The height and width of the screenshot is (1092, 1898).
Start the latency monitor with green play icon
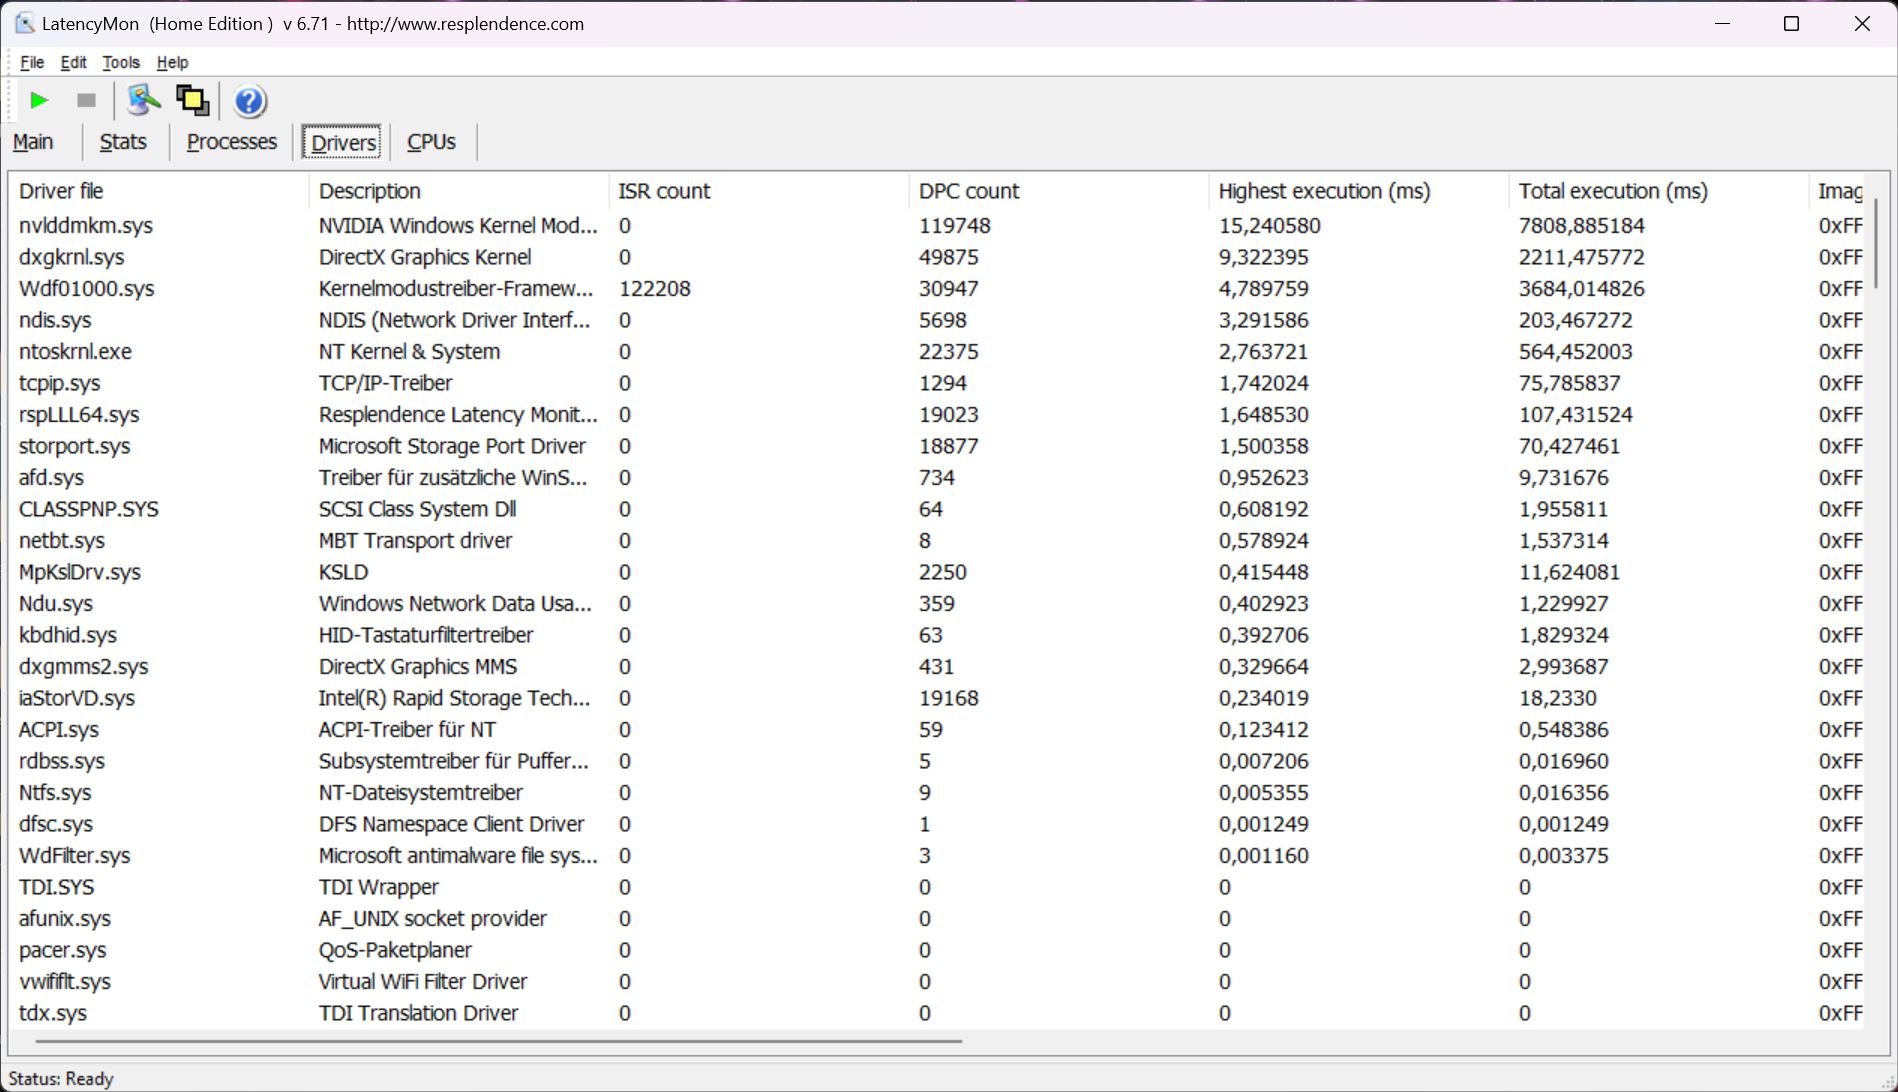click(x=39, y=101)
